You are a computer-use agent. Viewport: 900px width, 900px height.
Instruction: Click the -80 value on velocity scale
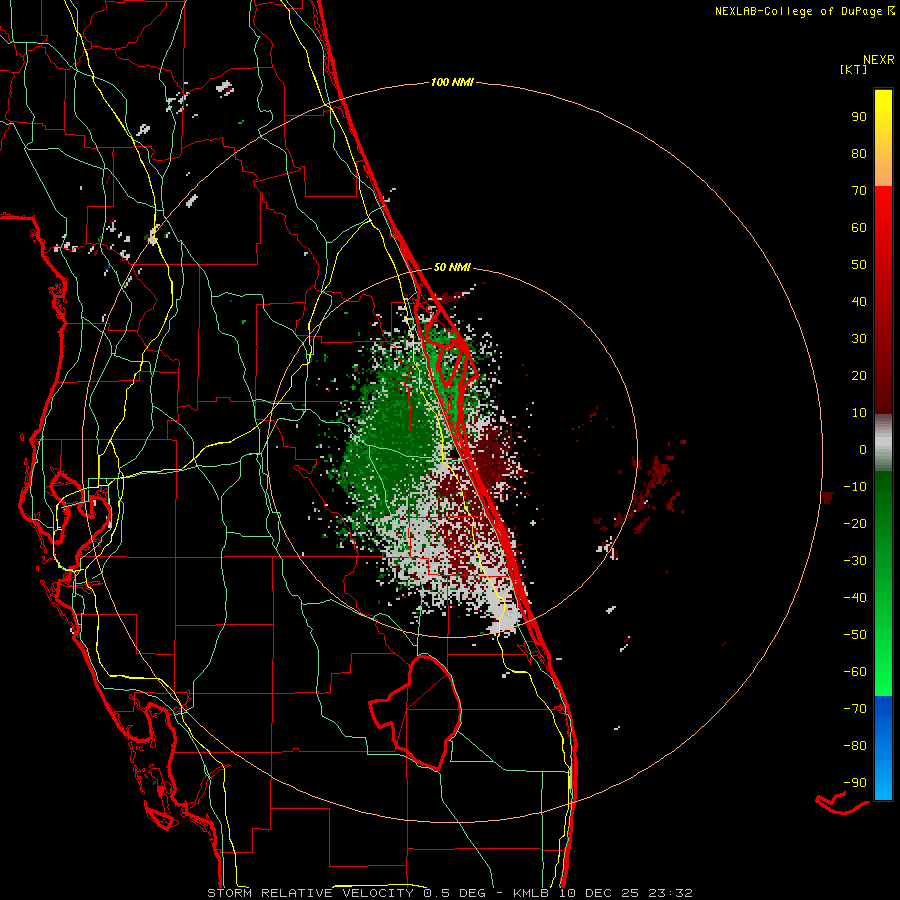pyautogui.click(x=855, y=746)
